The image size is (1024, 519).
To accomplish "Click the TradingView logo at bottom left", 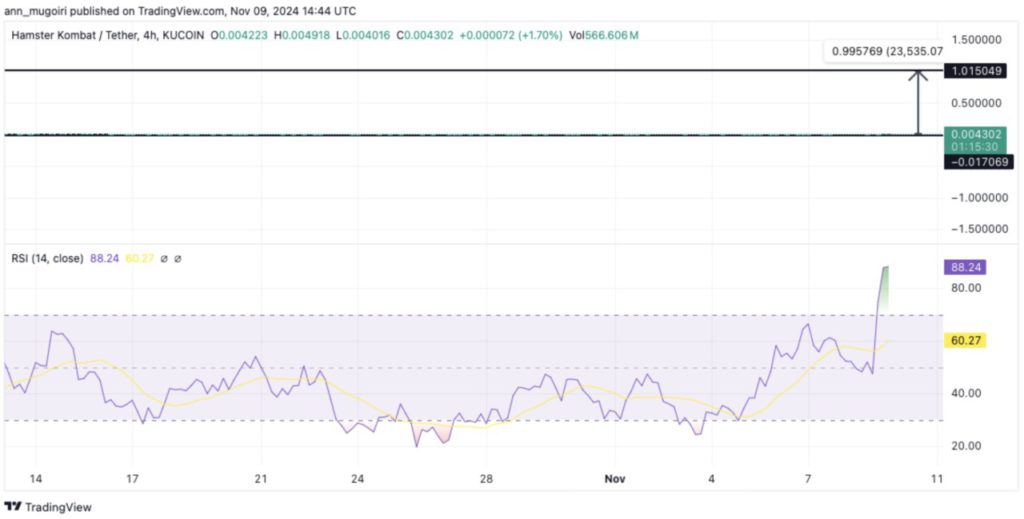I will tap(48, 507).
